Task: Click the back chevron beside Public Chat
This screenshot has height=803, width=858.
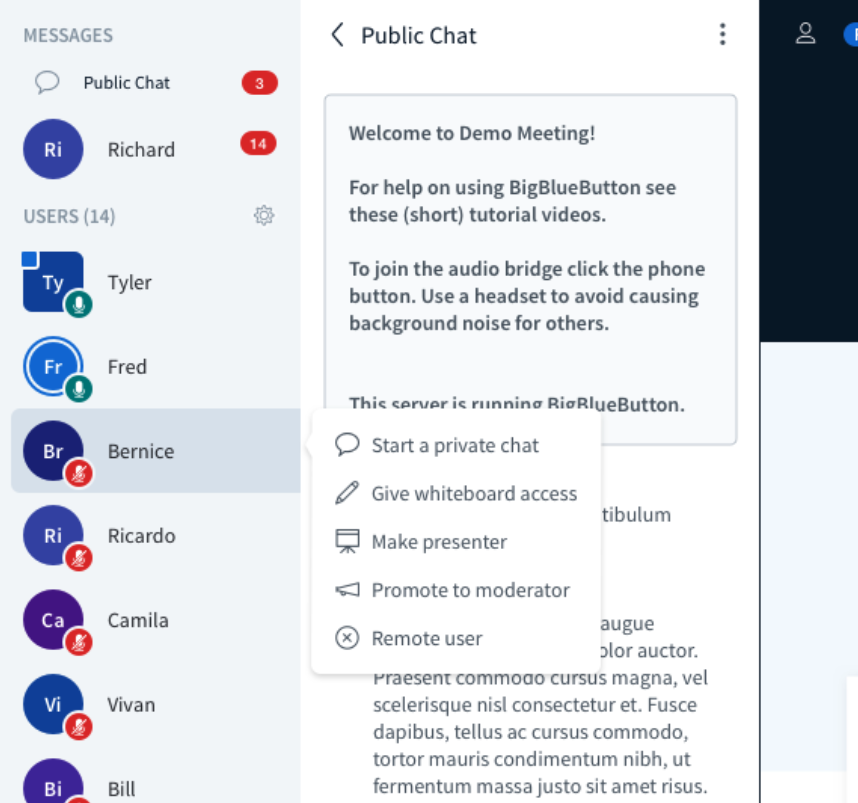Action: 338,35
